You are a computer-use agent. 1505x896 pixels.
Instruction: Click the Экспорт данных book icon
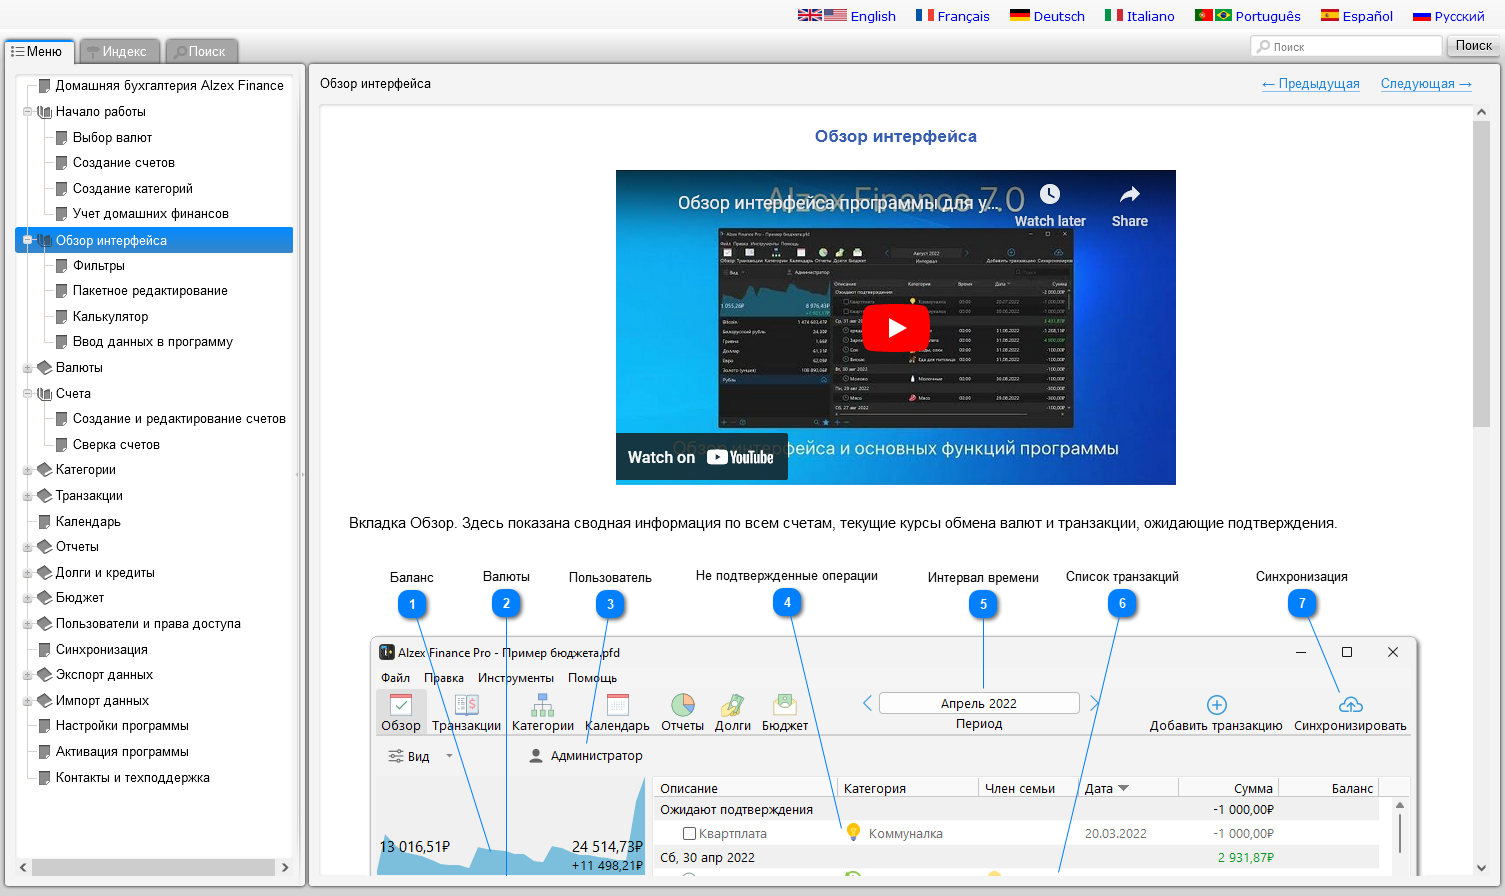[45, 675]
